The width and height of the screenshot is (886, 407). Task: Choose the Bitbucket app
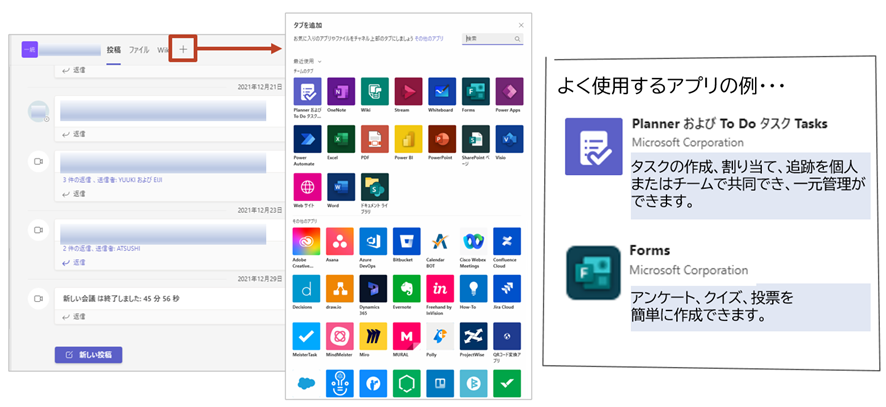click(x=407, y=241)
